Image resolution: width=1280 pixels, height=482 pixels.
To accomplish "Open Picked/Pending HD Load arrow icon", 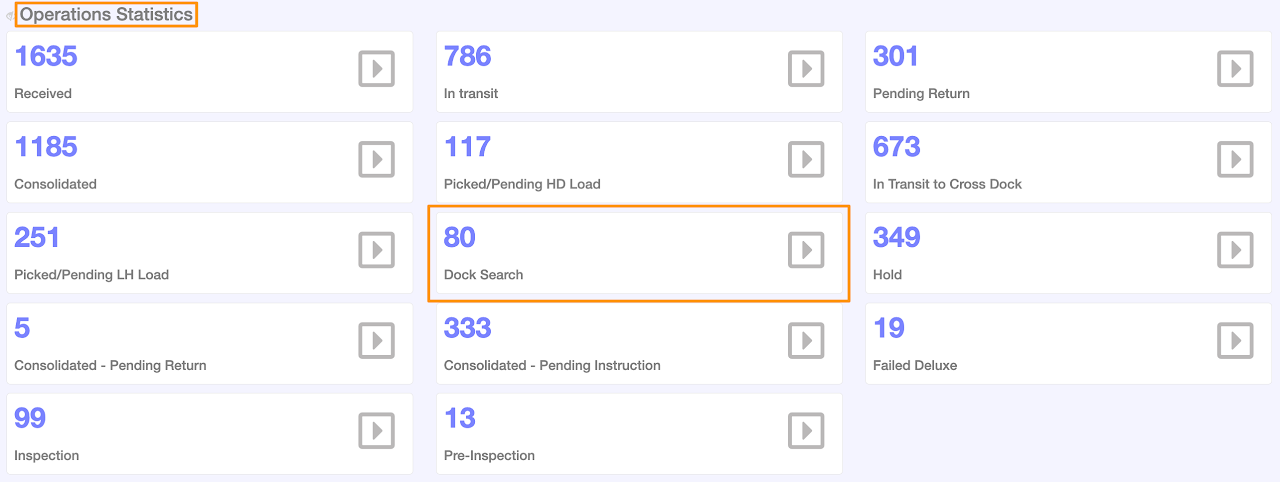I will tap(806, 159).
